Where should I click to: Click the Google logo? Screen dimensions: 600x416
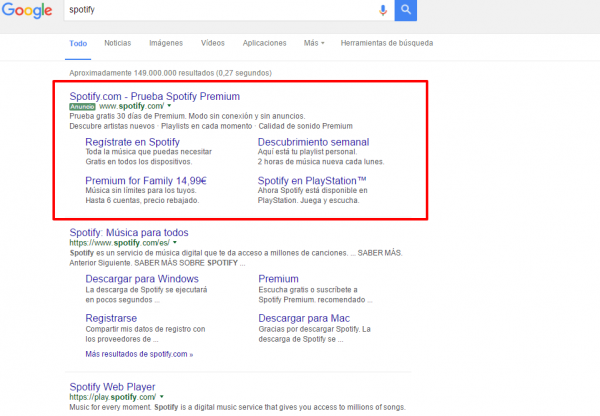tap(27, 10)
